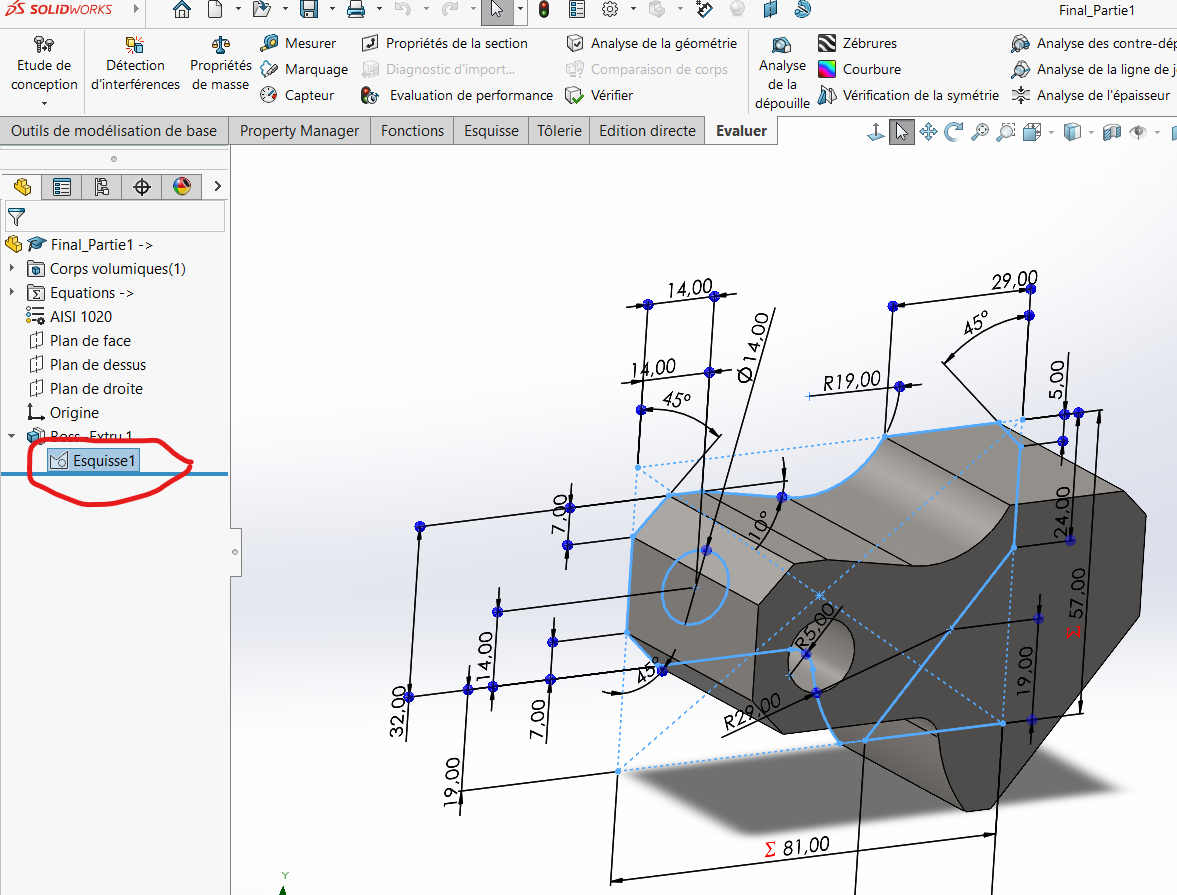Open the Marquage tool

coord(304,69)
